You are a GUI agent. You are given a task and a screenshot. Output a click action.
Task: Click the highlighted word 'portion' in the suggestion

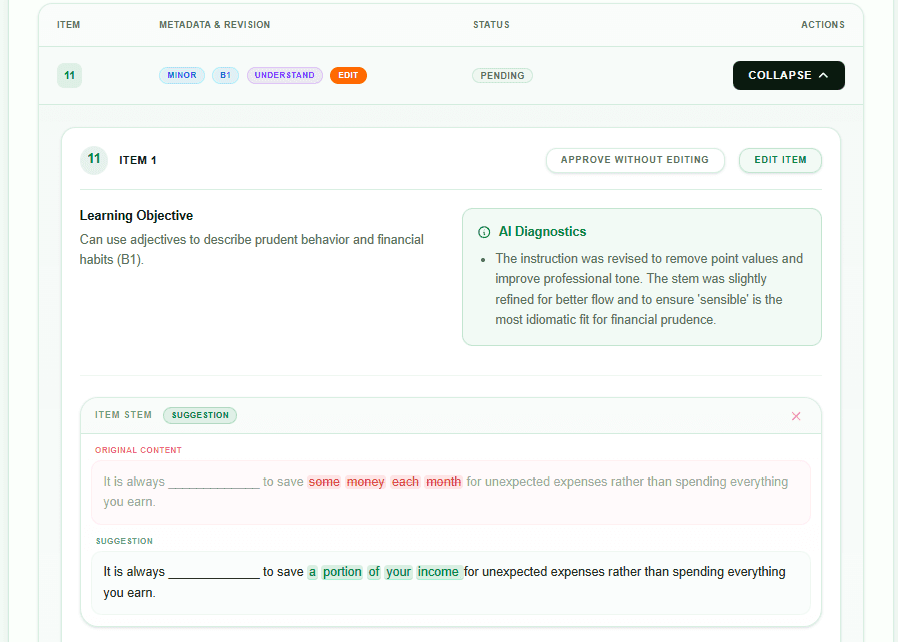pos(342,572)
